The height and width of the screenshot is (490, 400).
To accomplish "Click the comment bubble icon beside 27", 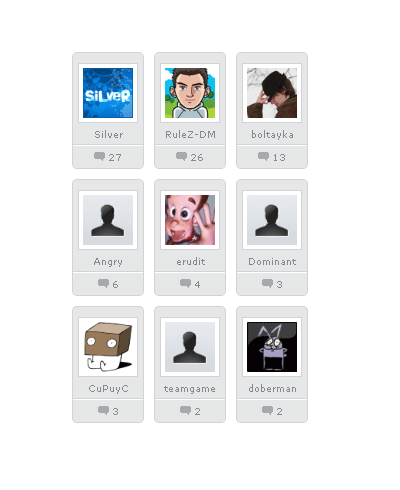I will pyautogui.click(x=99, y=156).
